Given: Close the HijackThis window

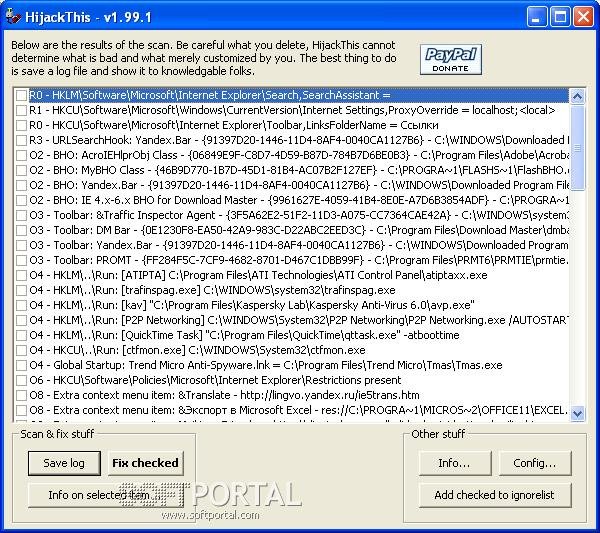Looking at the screenshot, I should [x=584, y=17].
